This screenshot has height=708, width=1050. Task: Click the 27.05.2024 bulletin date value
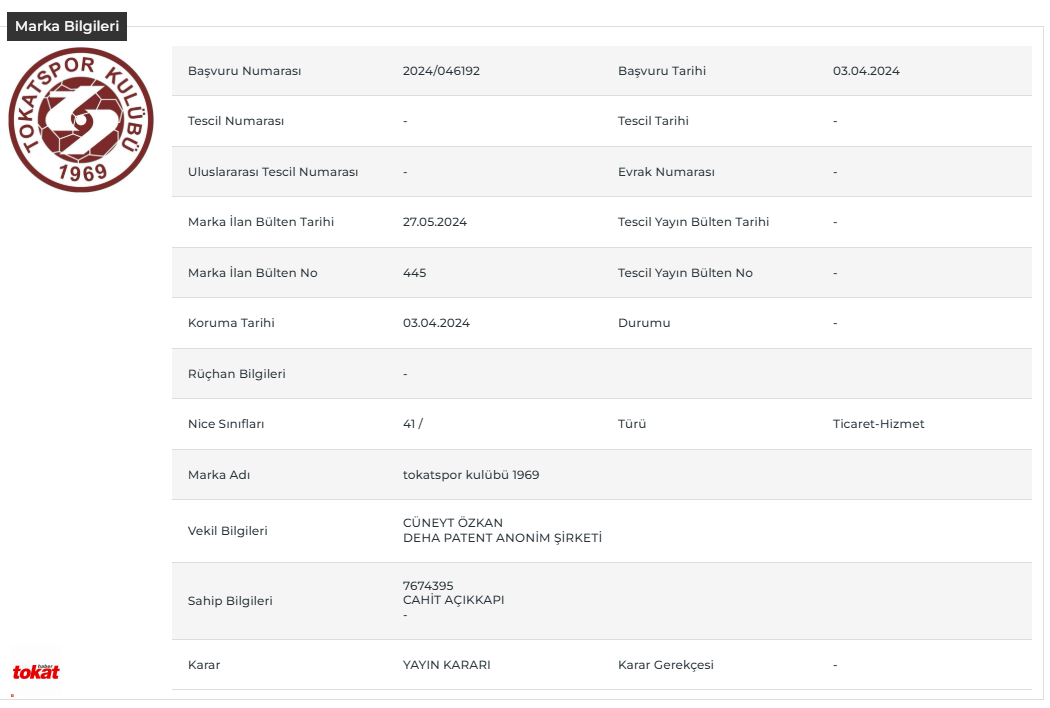tap(435, 222)
